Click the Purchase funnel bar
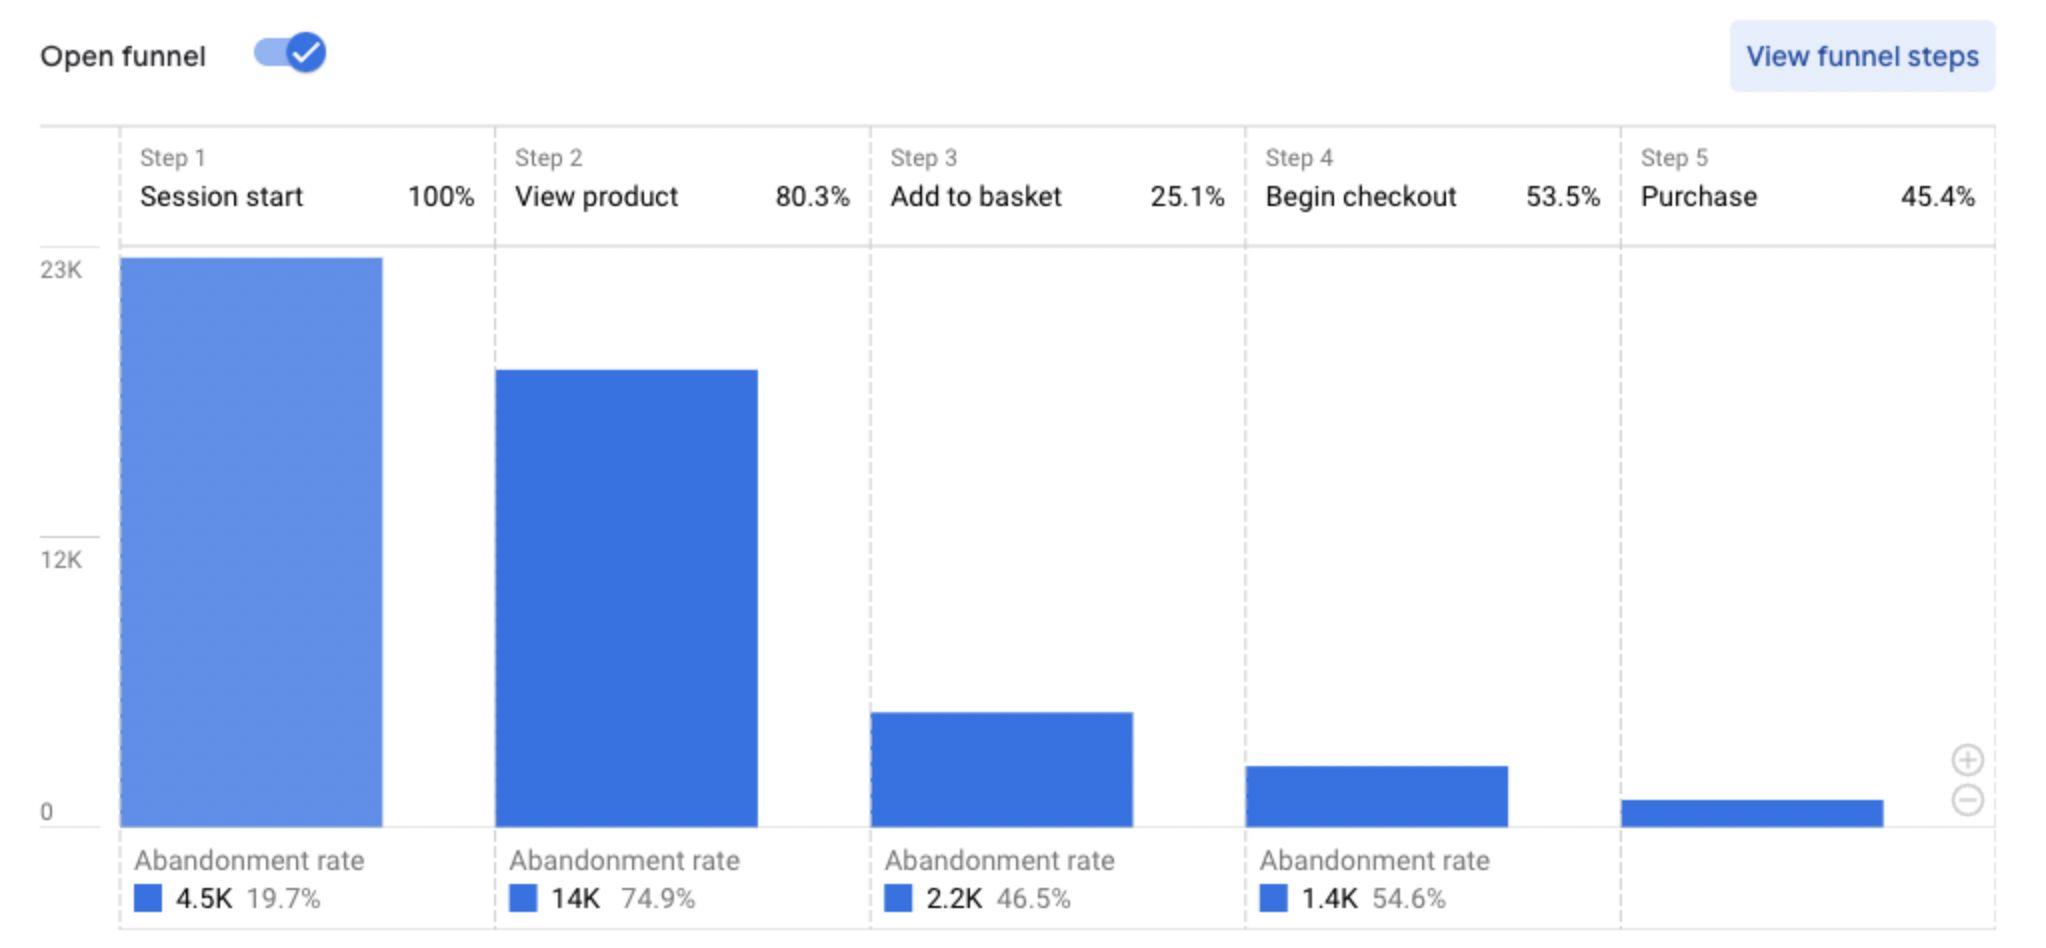Viewport: 2046px width, 948px height. [x=1752, y=813]
